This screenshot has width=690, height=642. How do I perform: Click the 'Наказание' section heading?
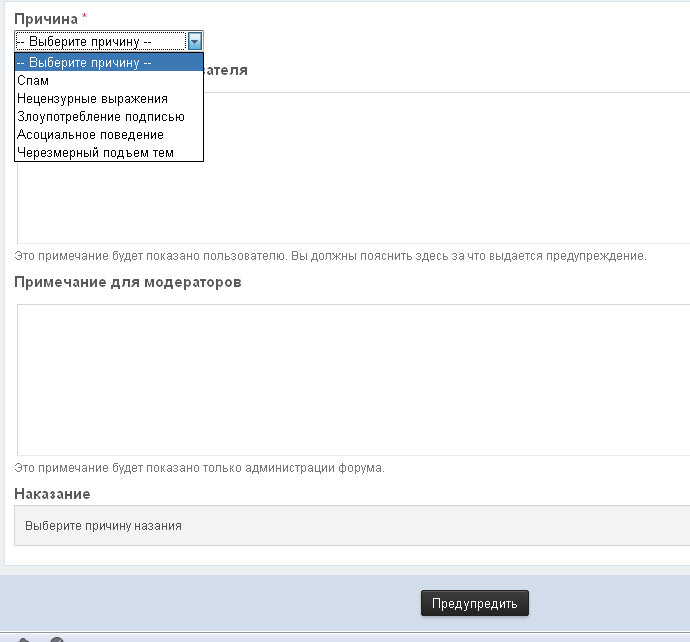[52, 494]
